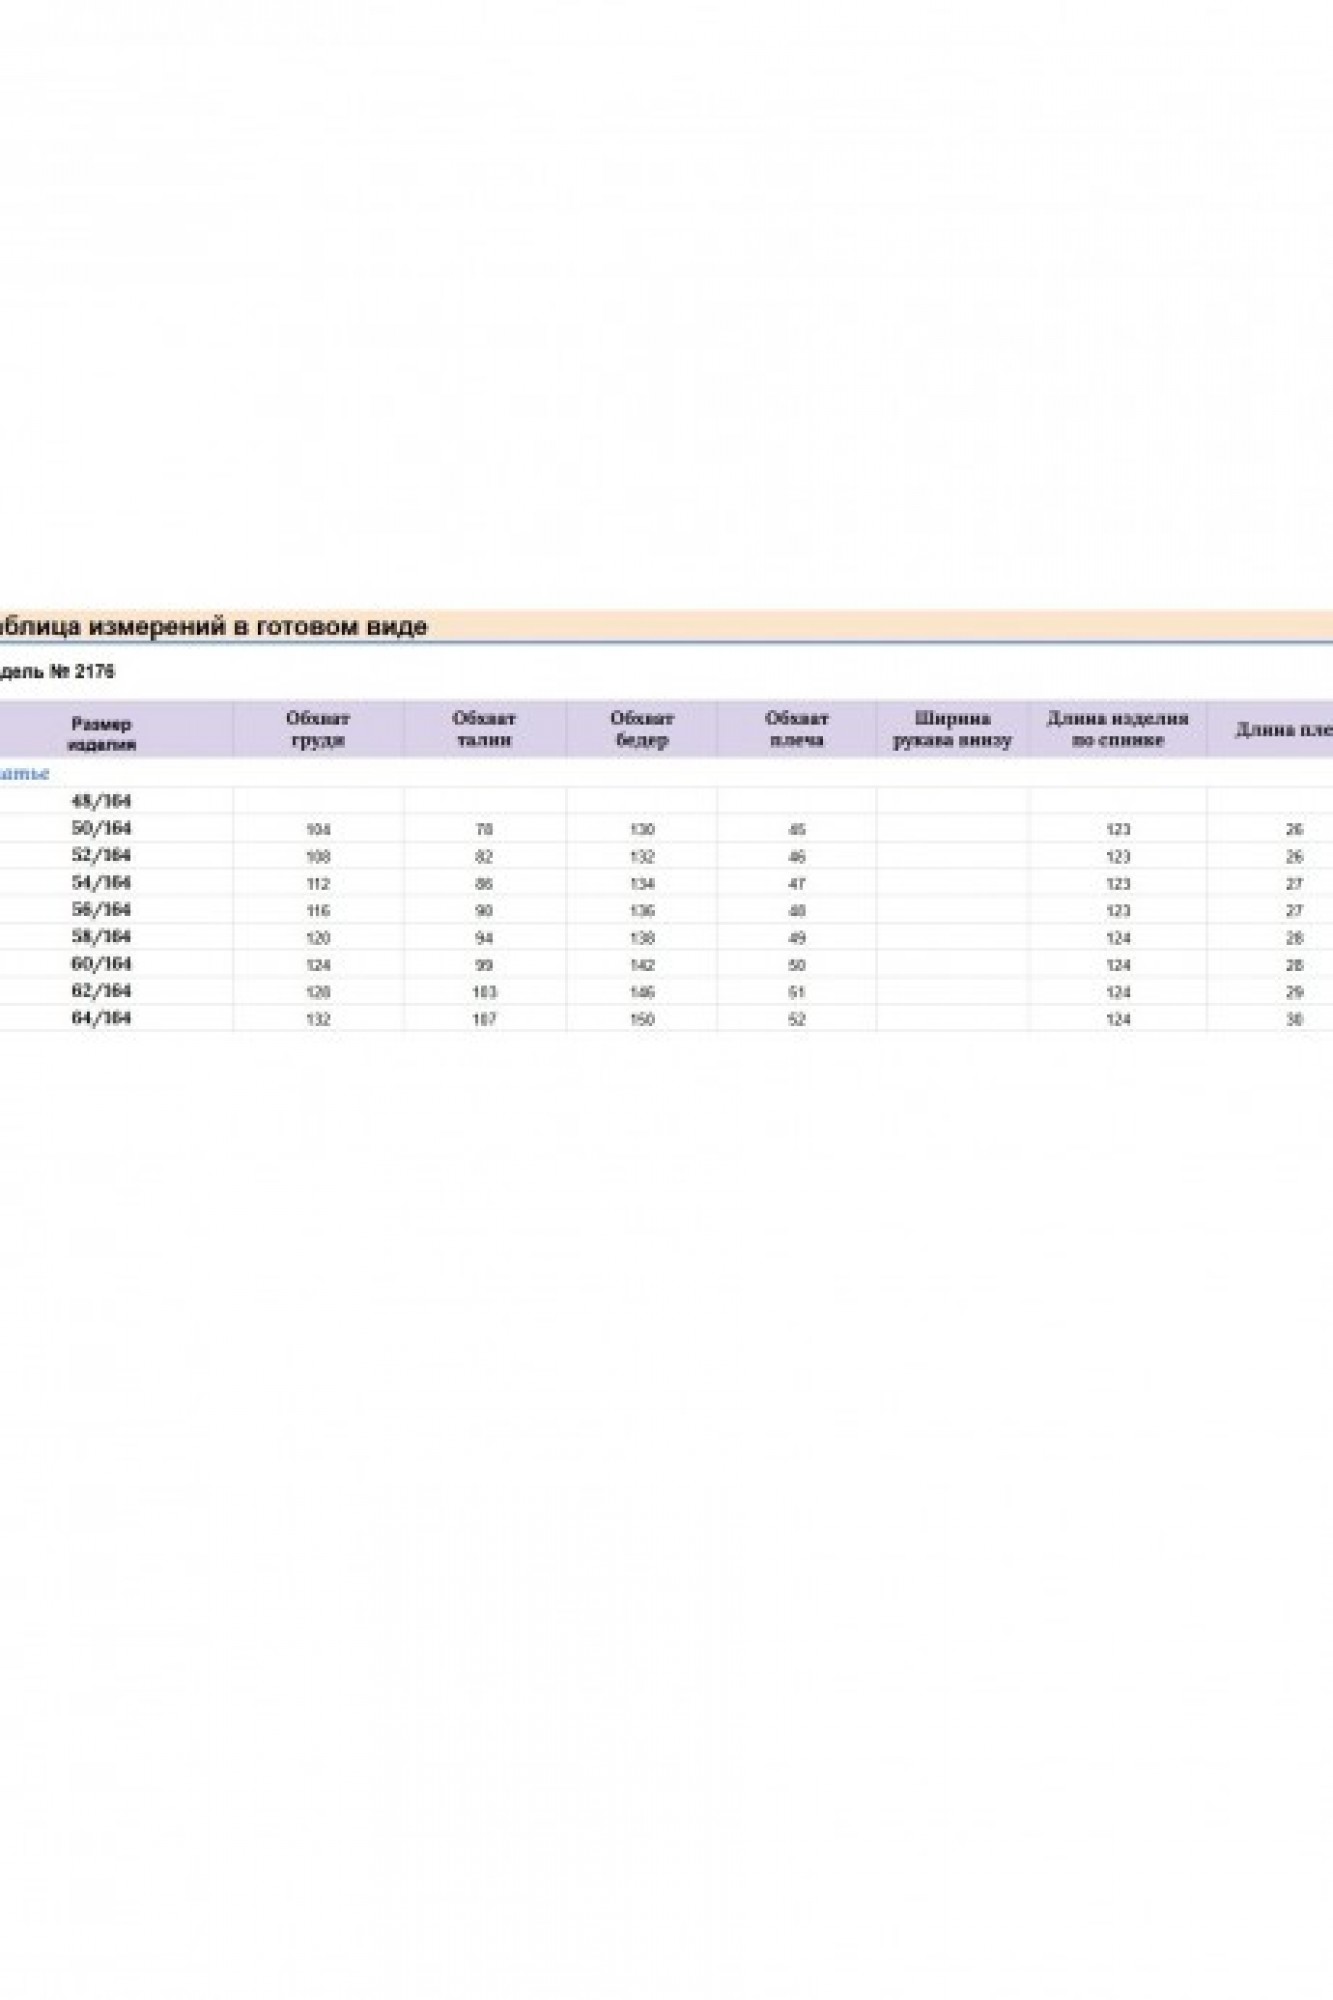The image size is (1333, 2000).
Task: Click the 62/164 size row label
Action: point(102,990)
